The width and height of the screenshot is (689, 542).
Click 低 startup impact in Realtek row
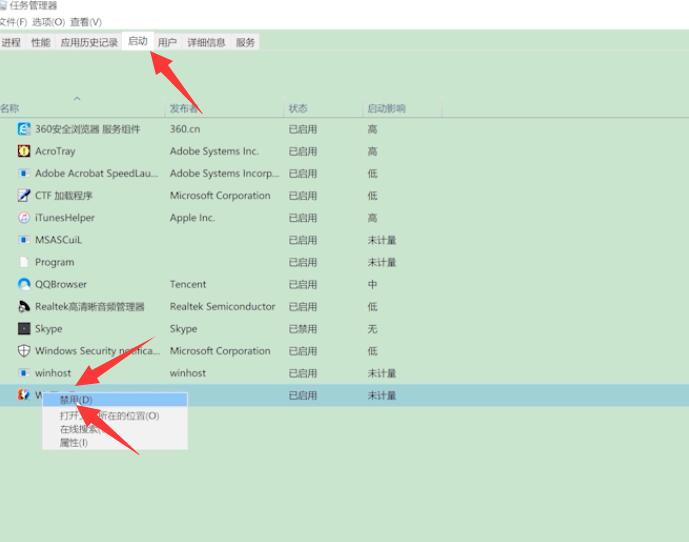coord(372,306)
